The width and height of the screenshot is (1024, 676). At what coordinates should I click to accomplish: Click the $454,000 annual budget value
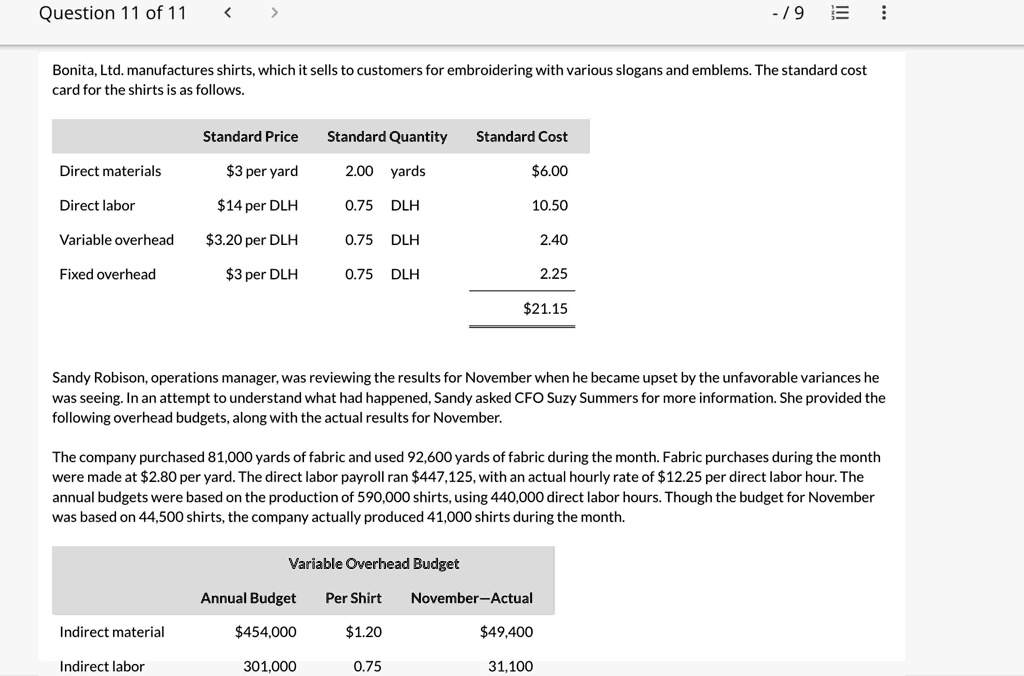coord(265,632)
